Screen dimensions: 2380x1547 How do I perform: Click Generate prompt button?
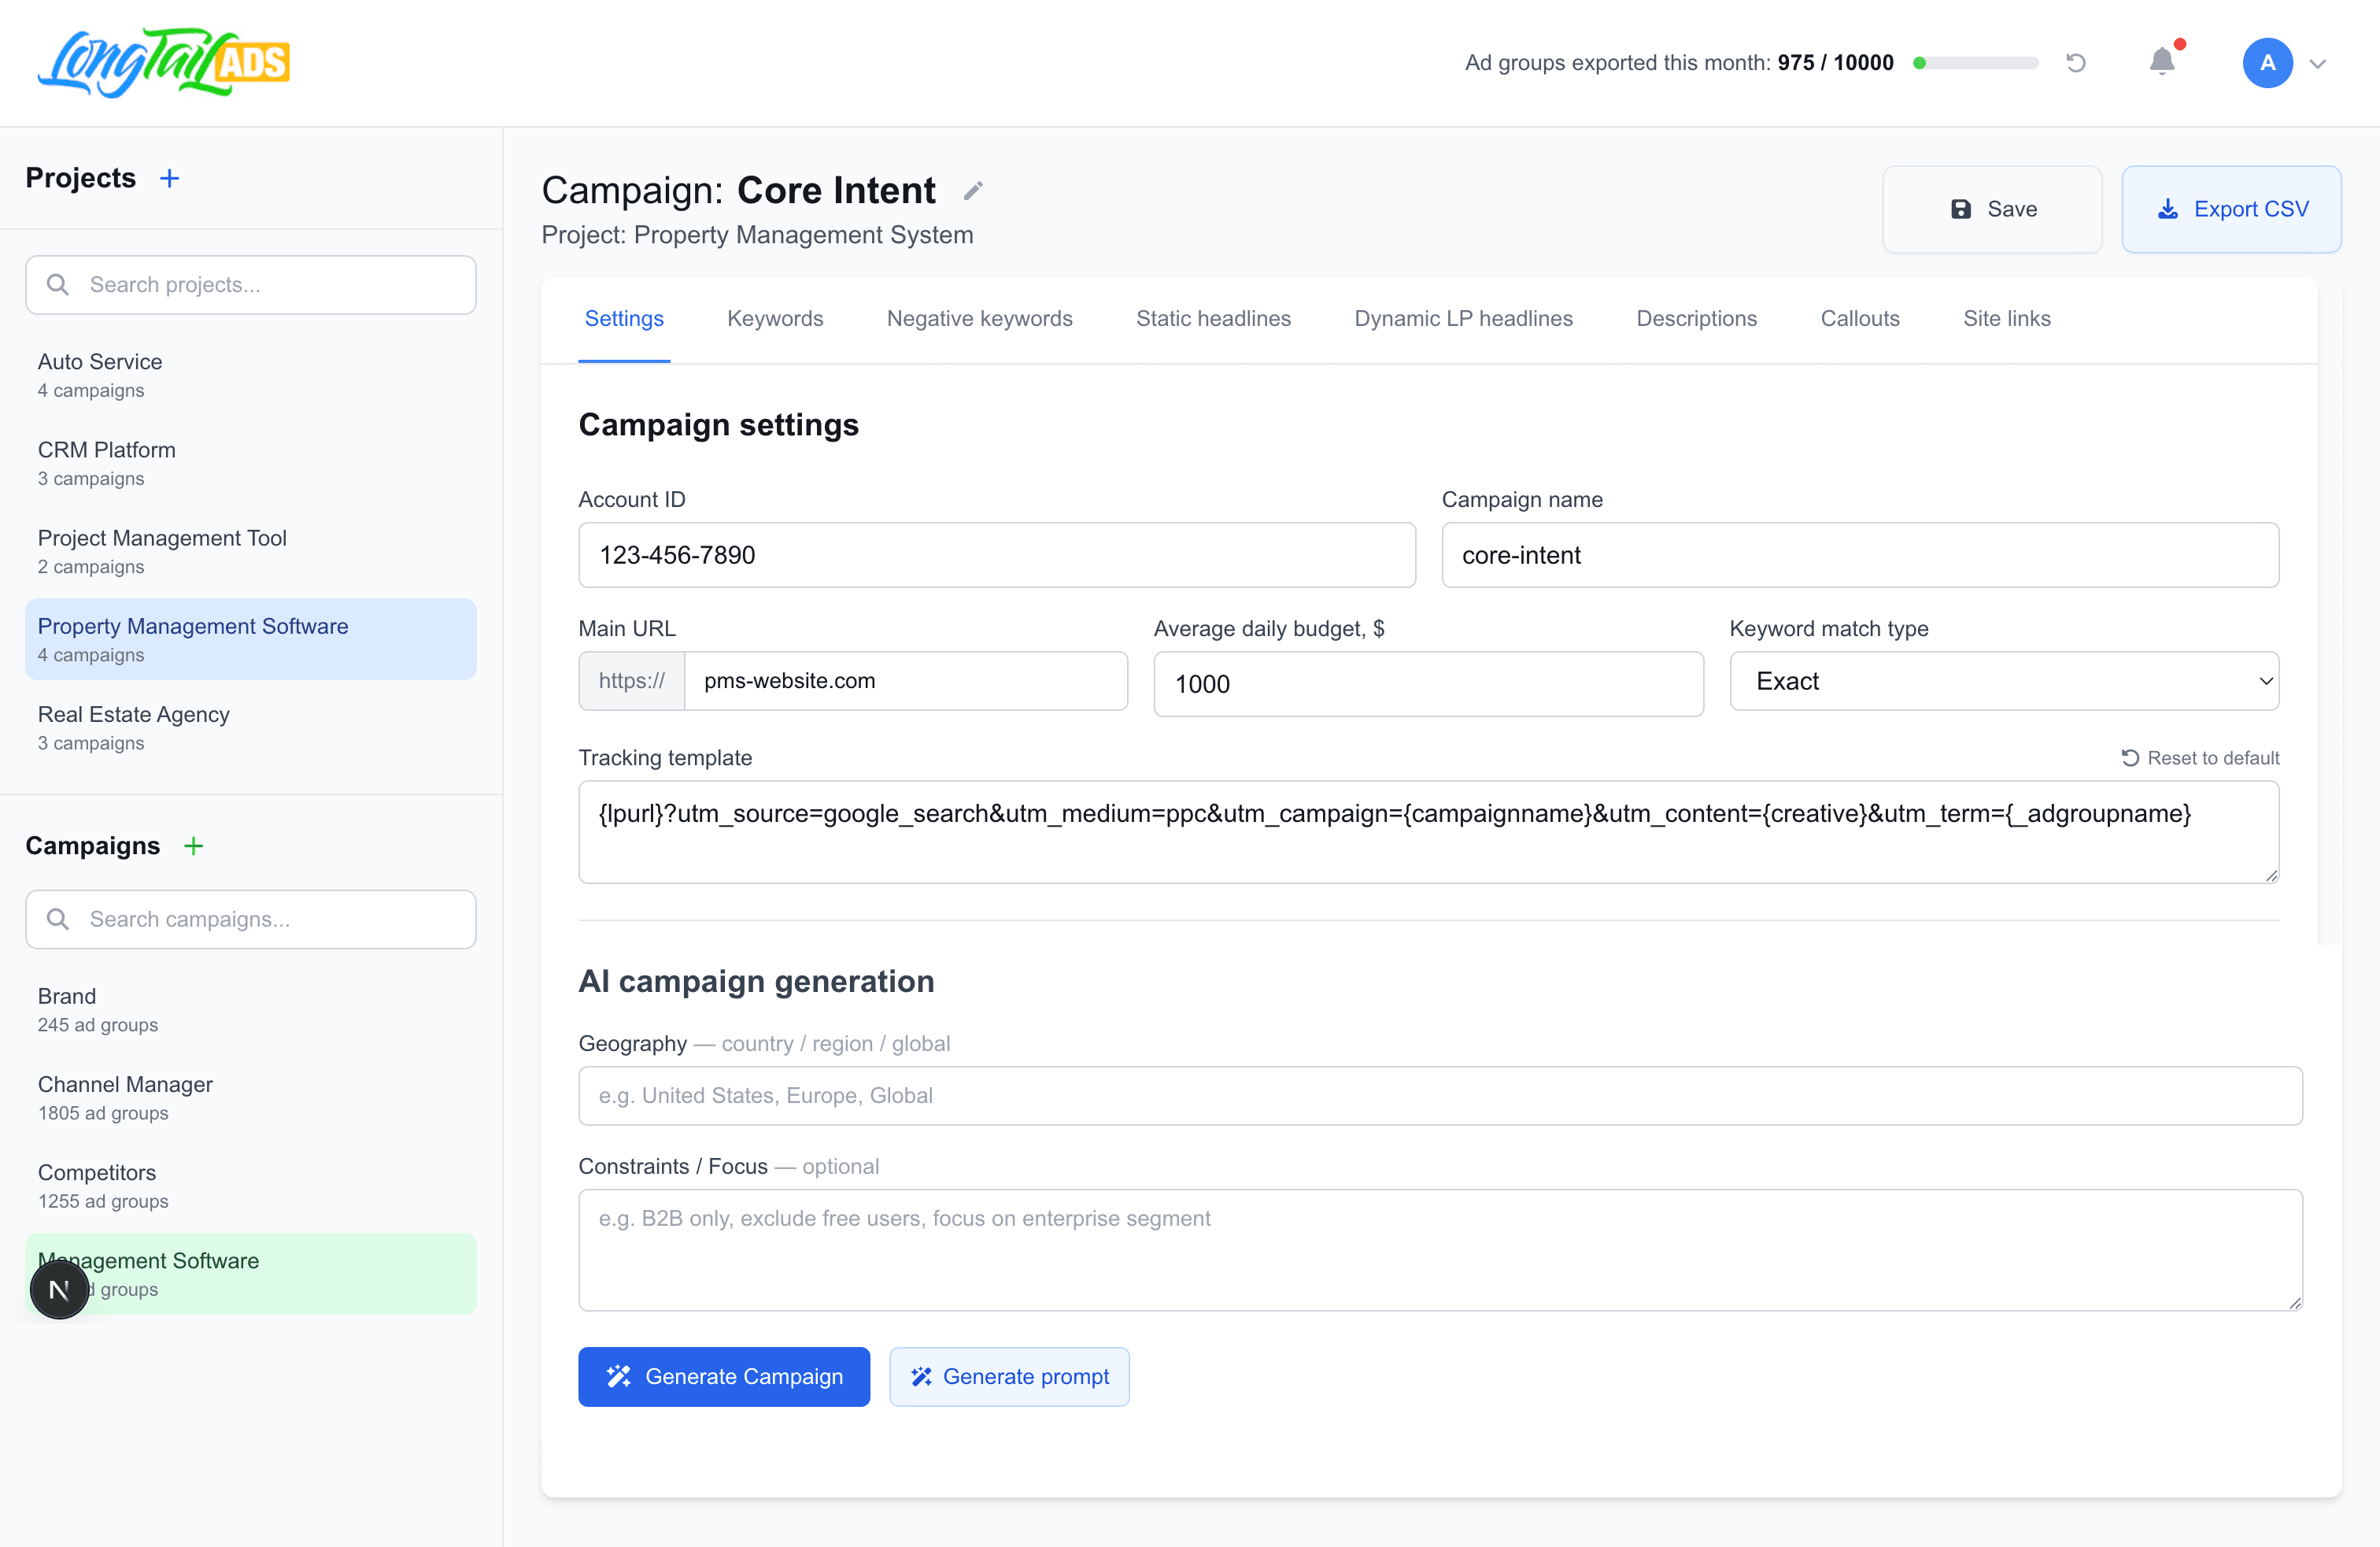pyautogui.click(x=1009, y=1377)
